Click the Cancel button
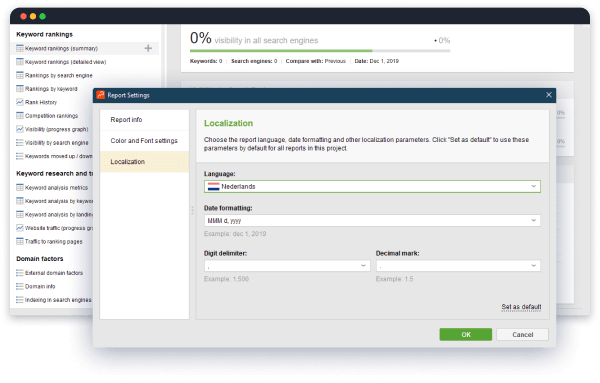 [x=522, y=334]
